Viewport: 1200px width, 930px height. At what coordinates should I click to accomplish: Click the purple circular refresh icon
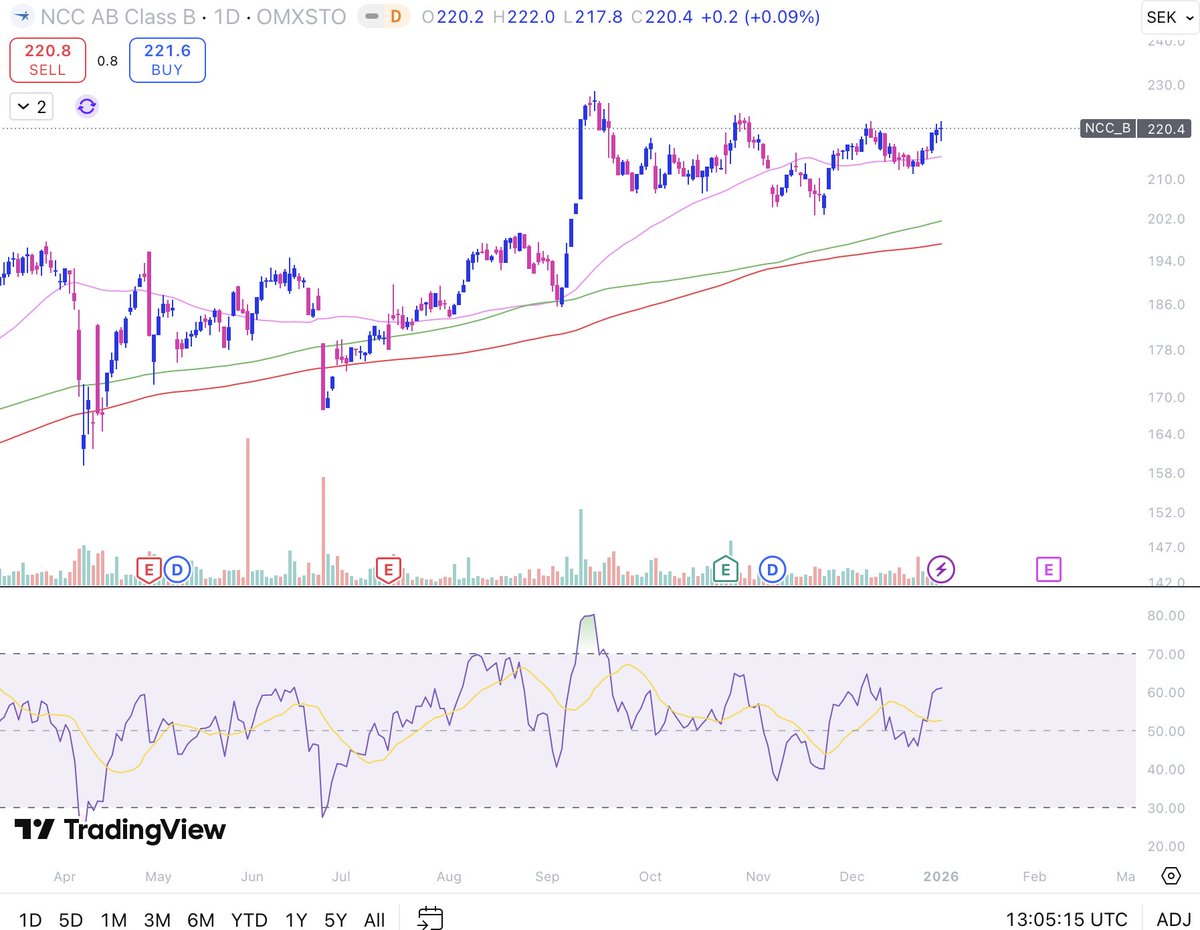point(87,106)
